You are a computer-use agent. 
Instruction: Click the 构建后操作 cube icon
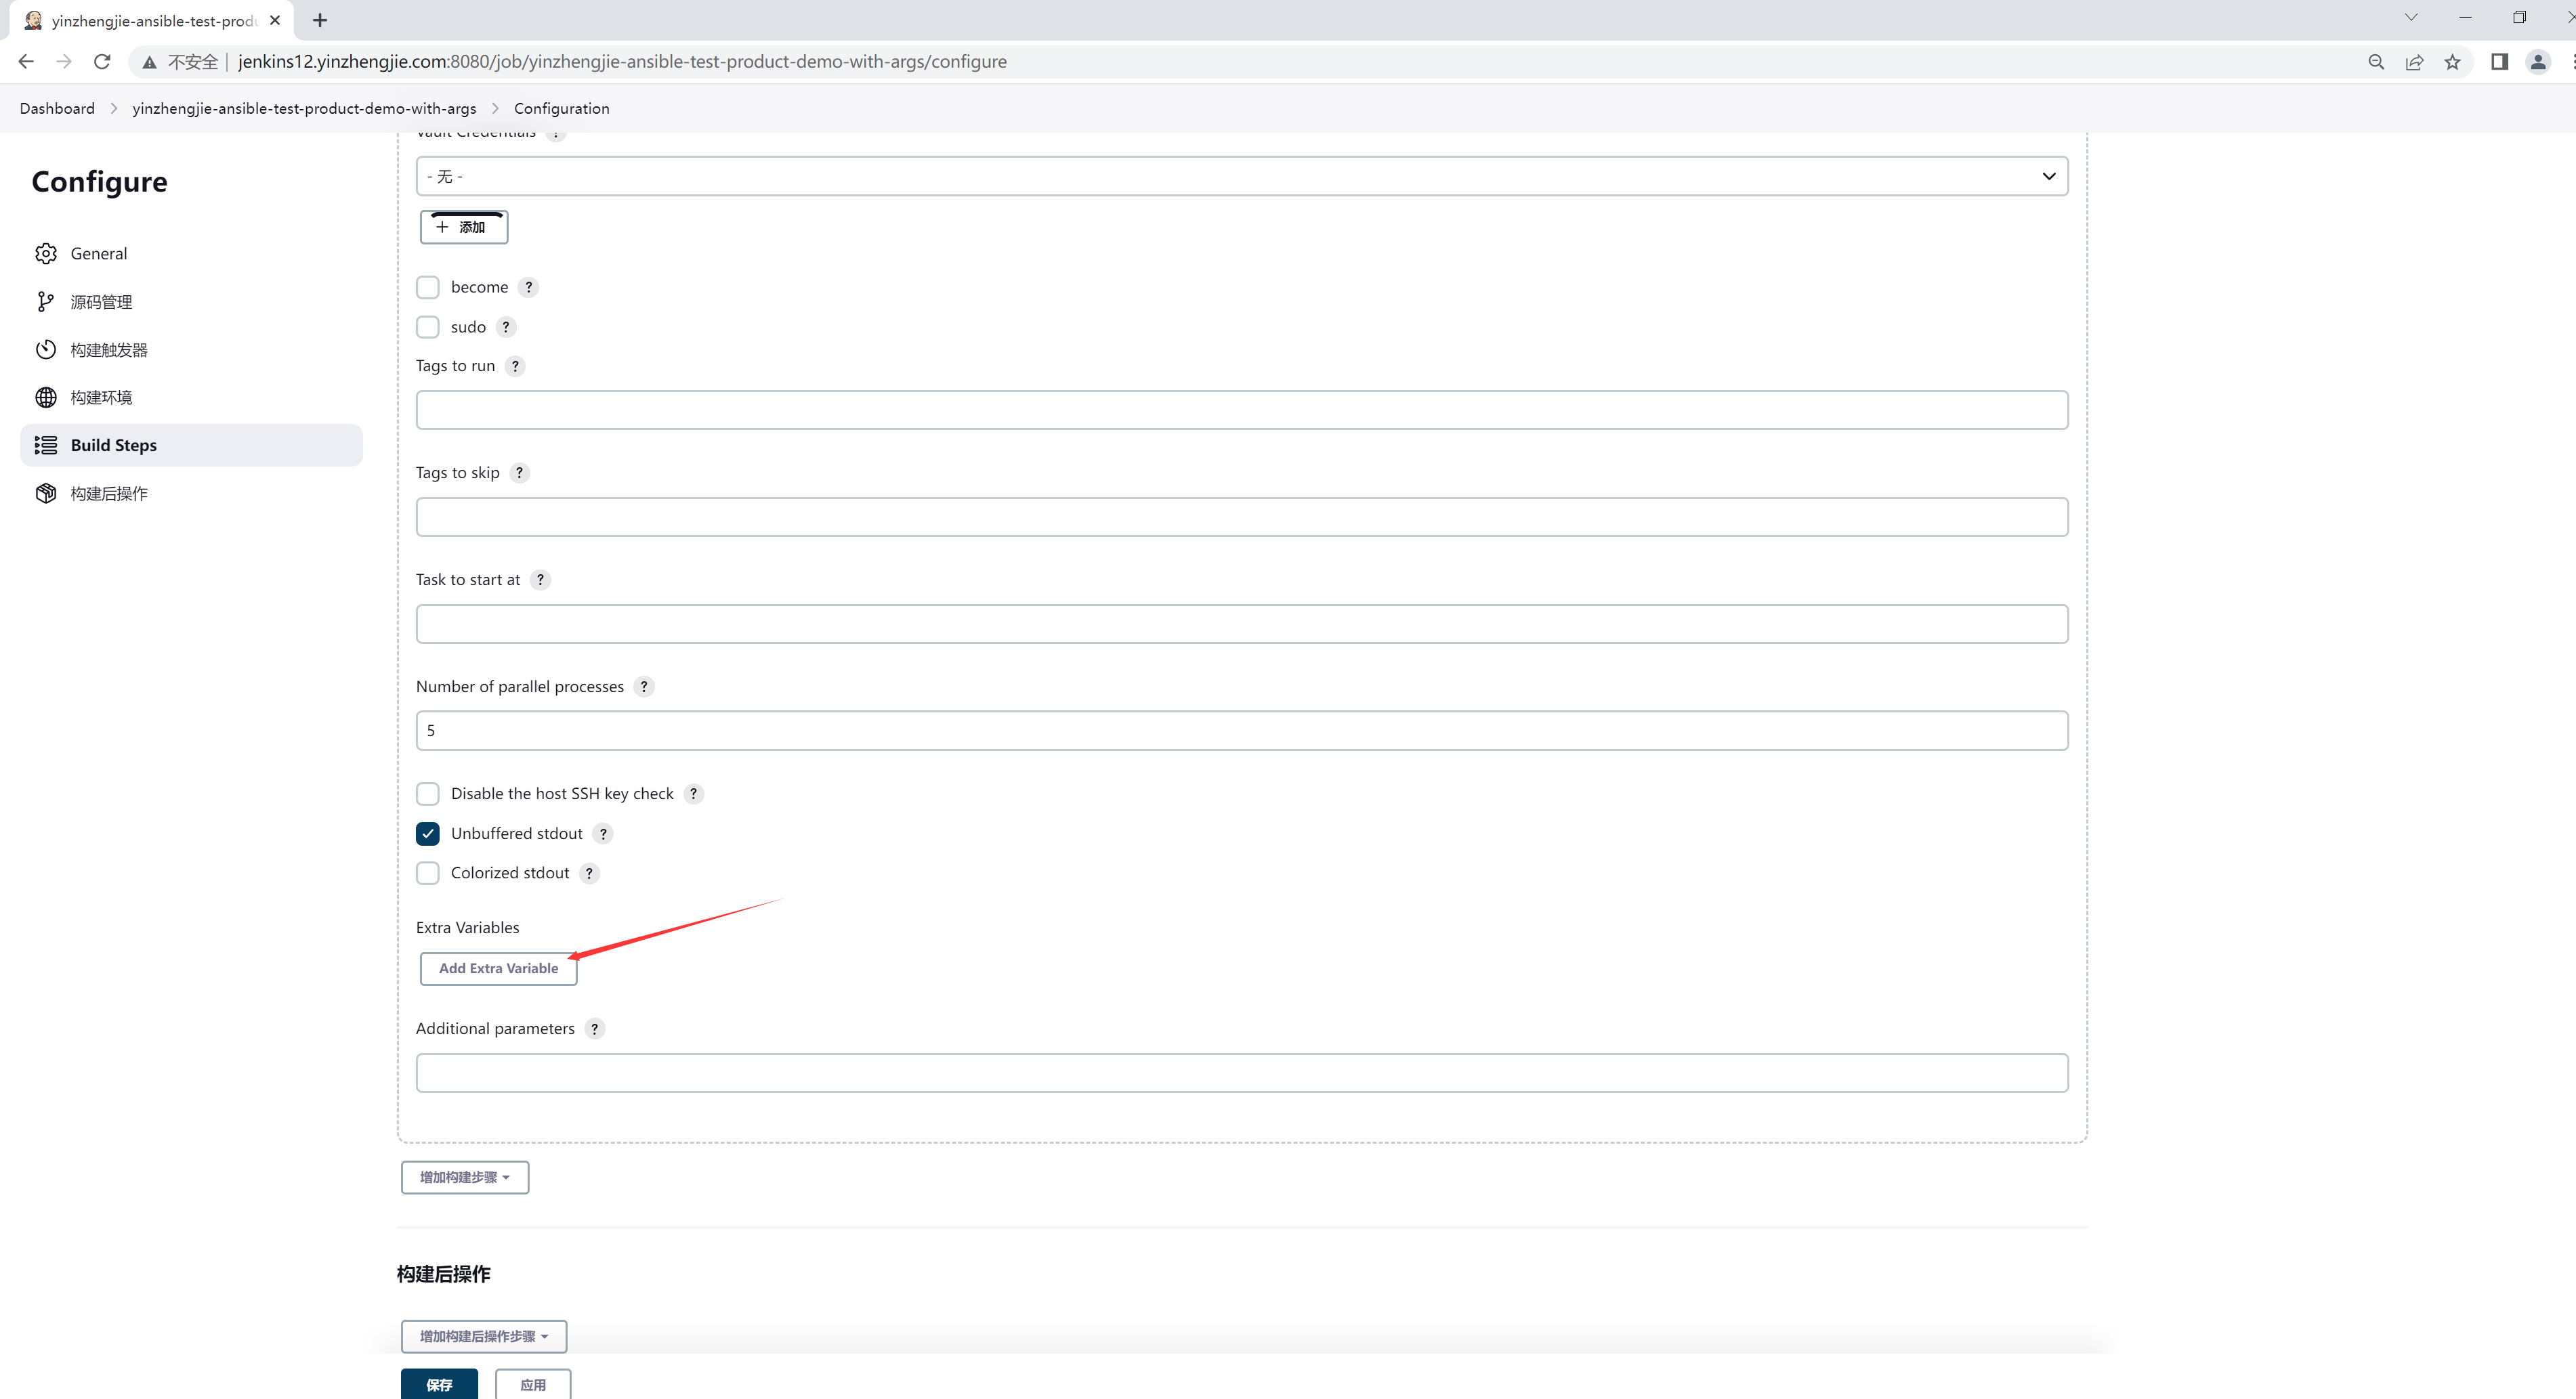click(46, 494)
